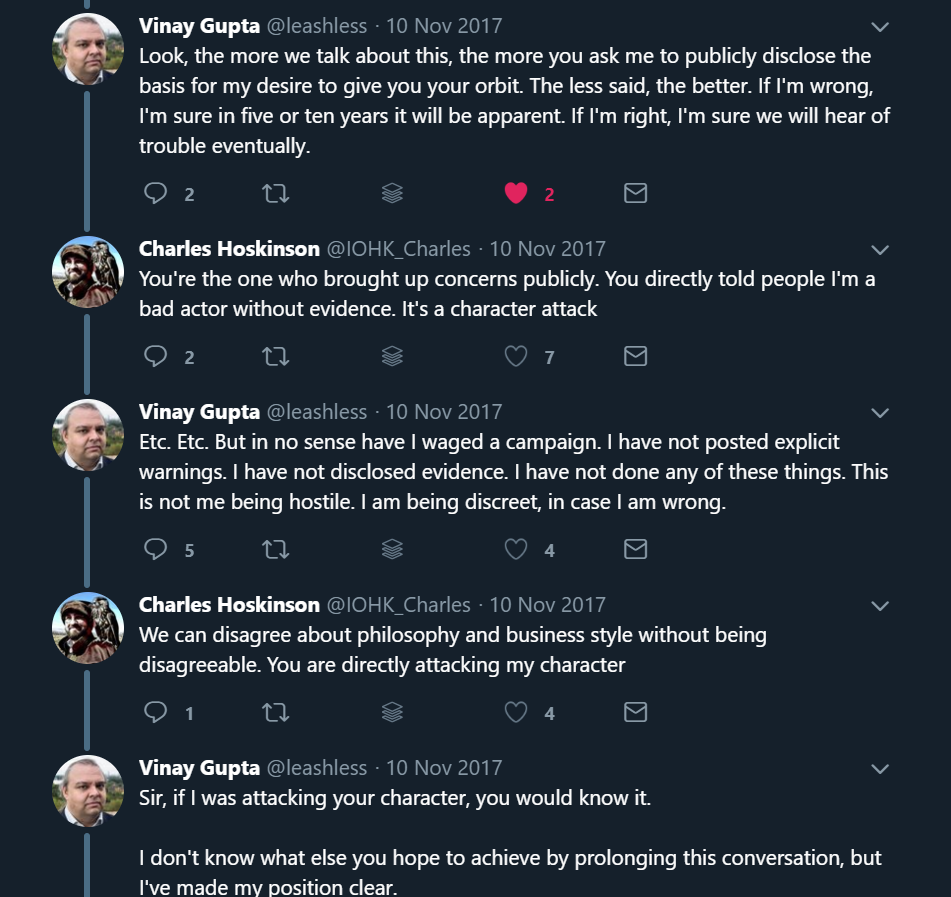Click Vinay Gupta's avatar on 'Etc. Etc.' tweet
Viewport: 951px width, 897px height.
pyautogui.click(x=88, y=435)
